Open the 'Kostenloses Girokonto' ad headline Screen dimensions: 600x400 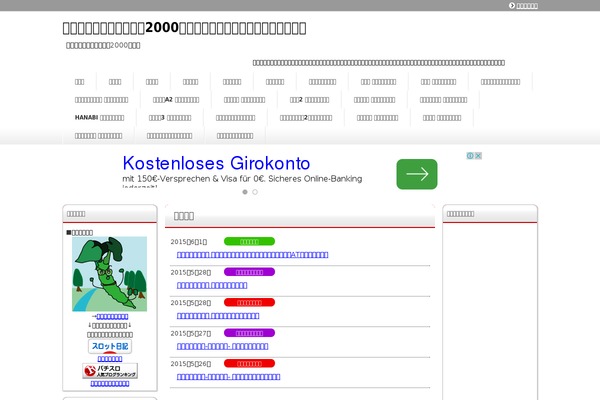216,163
